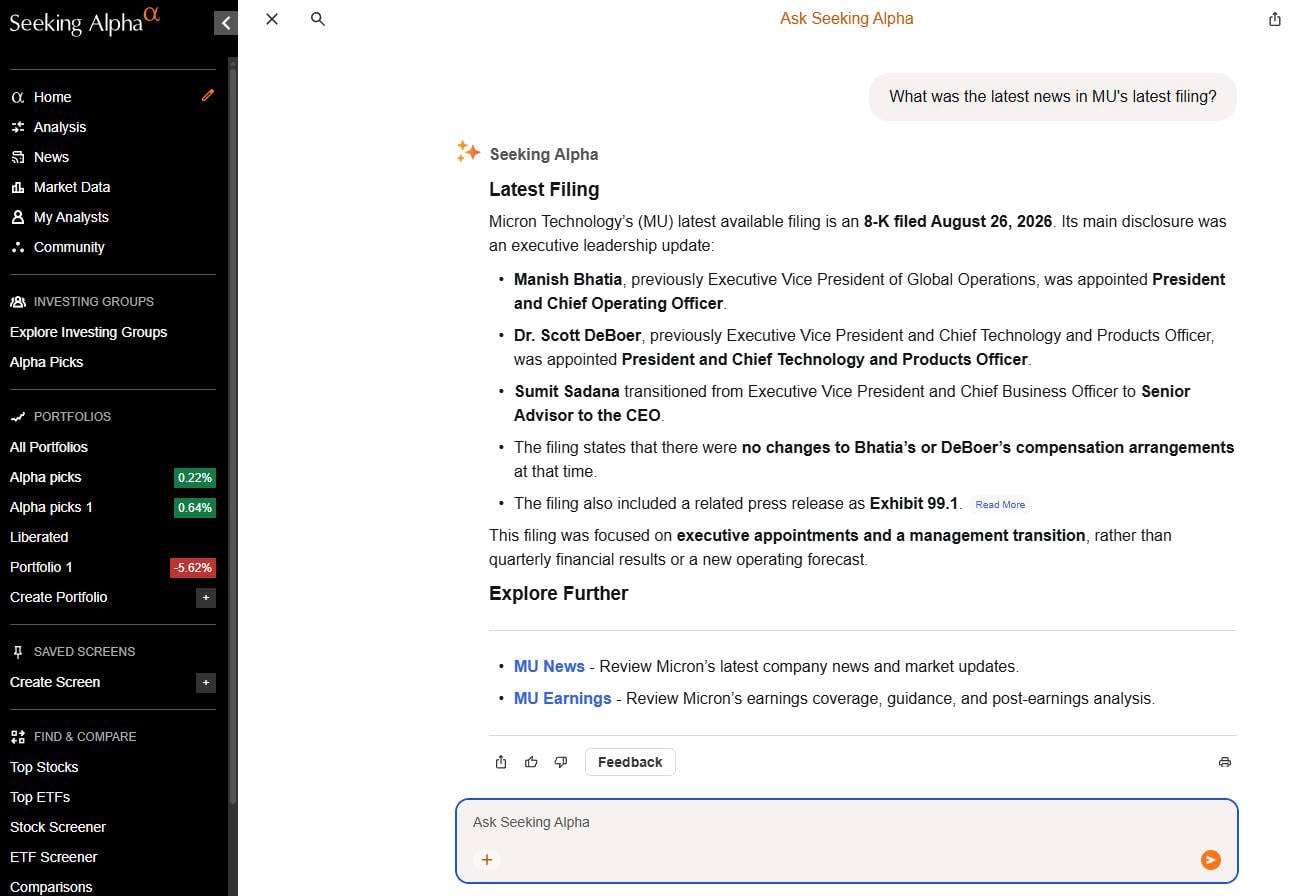1297x896 pixels.
Task: Click the Investing Groups header
Action: click(x=82, y=301)
